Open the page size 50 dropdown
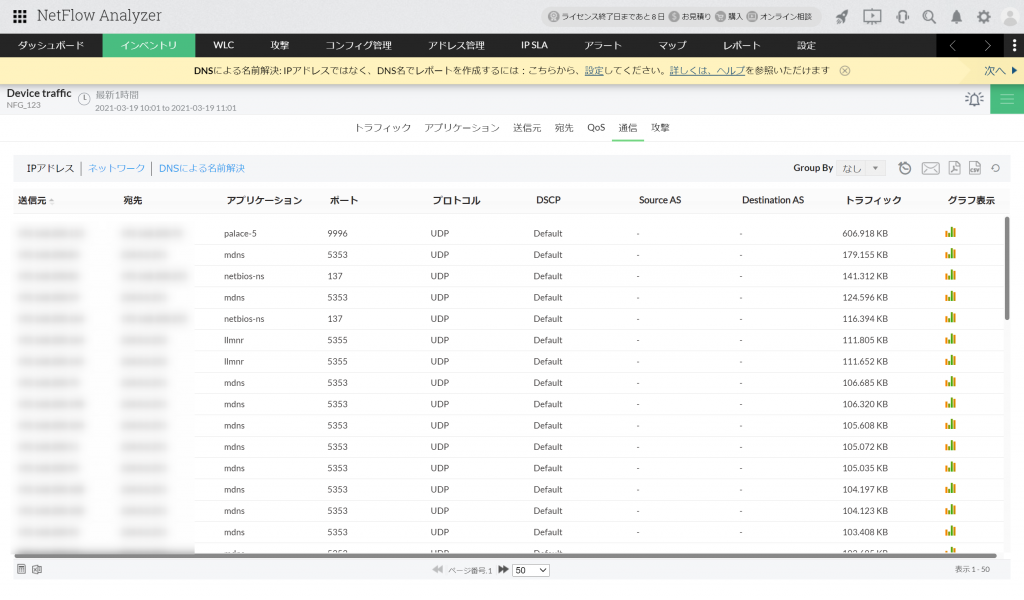The height and width of the screenshot is (600, 1024). [530, 570]
